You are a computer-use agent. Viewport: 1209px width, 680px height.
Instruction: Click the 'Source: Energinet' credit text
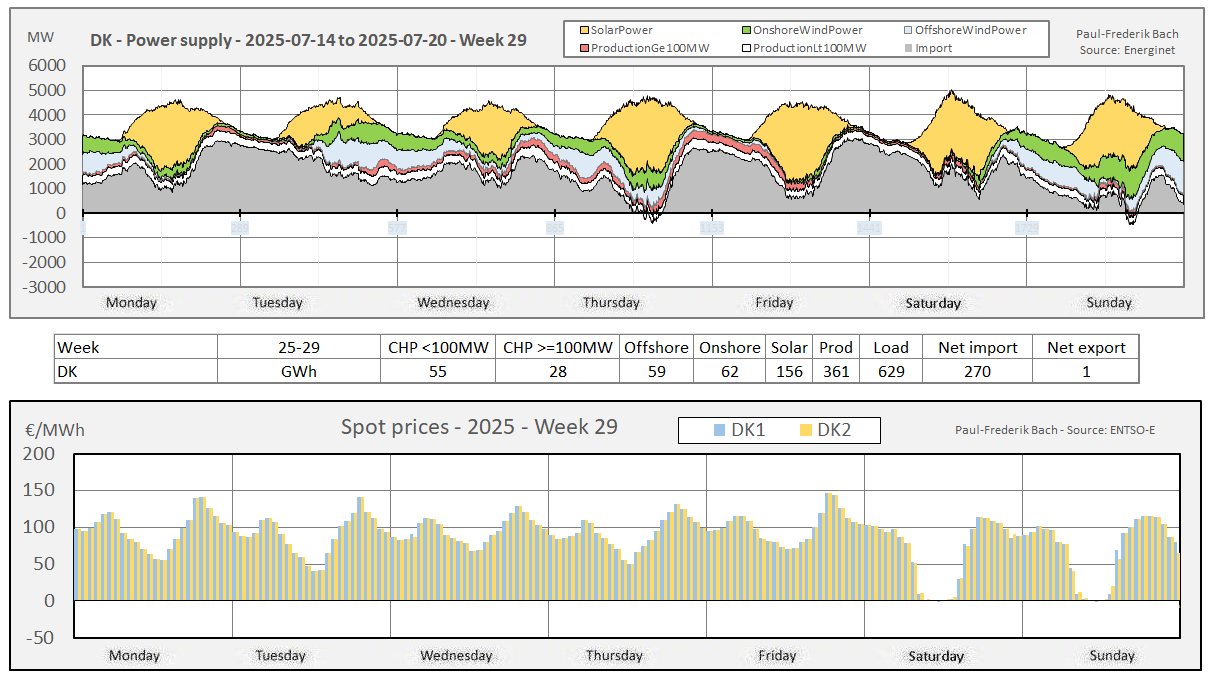[1128, 50]
